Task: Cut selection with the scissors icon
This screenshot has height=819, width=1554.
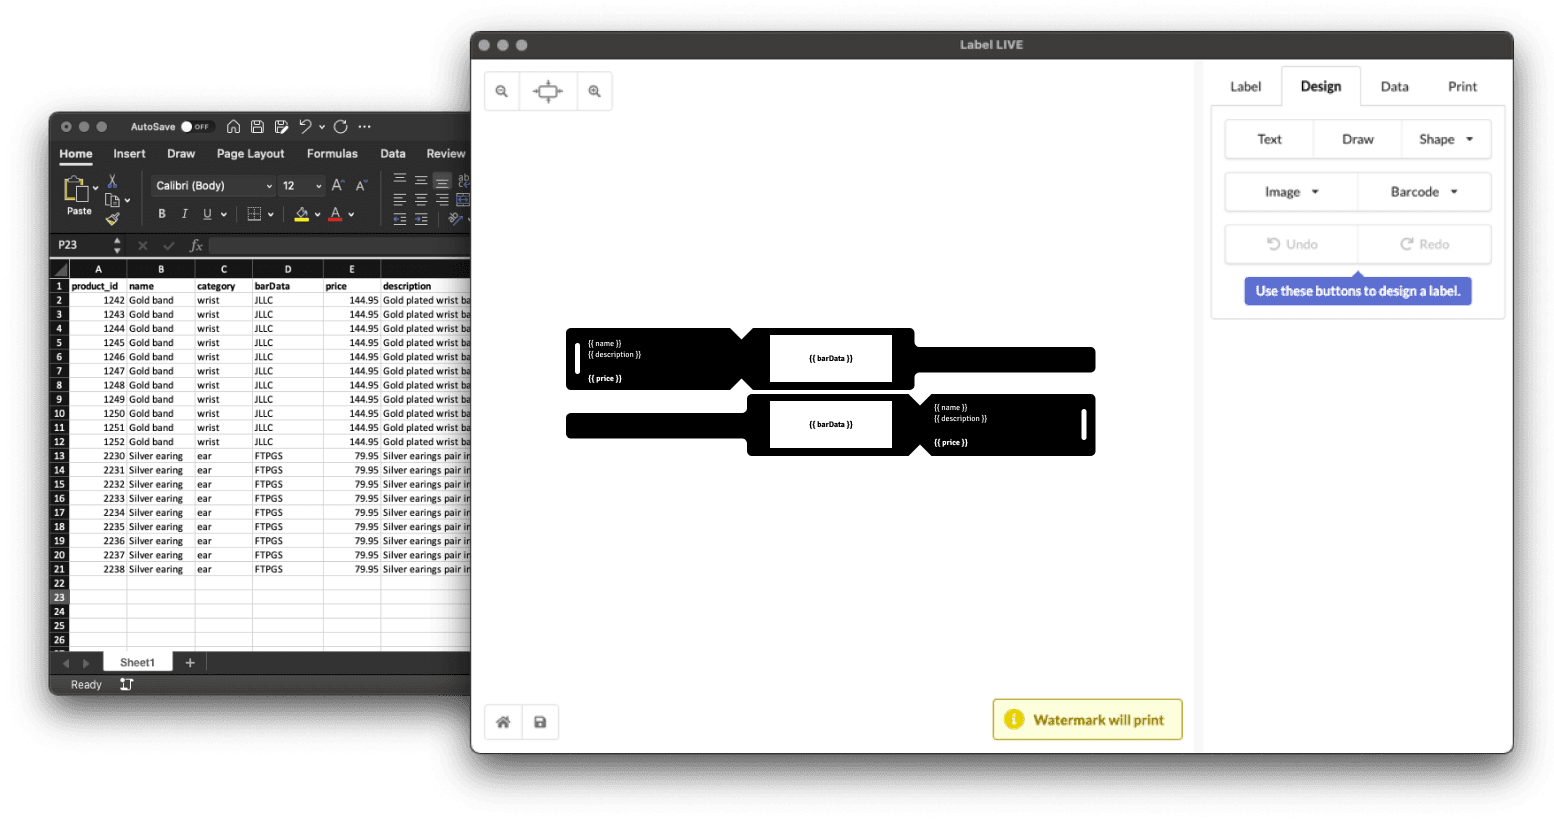Action: 112,181
